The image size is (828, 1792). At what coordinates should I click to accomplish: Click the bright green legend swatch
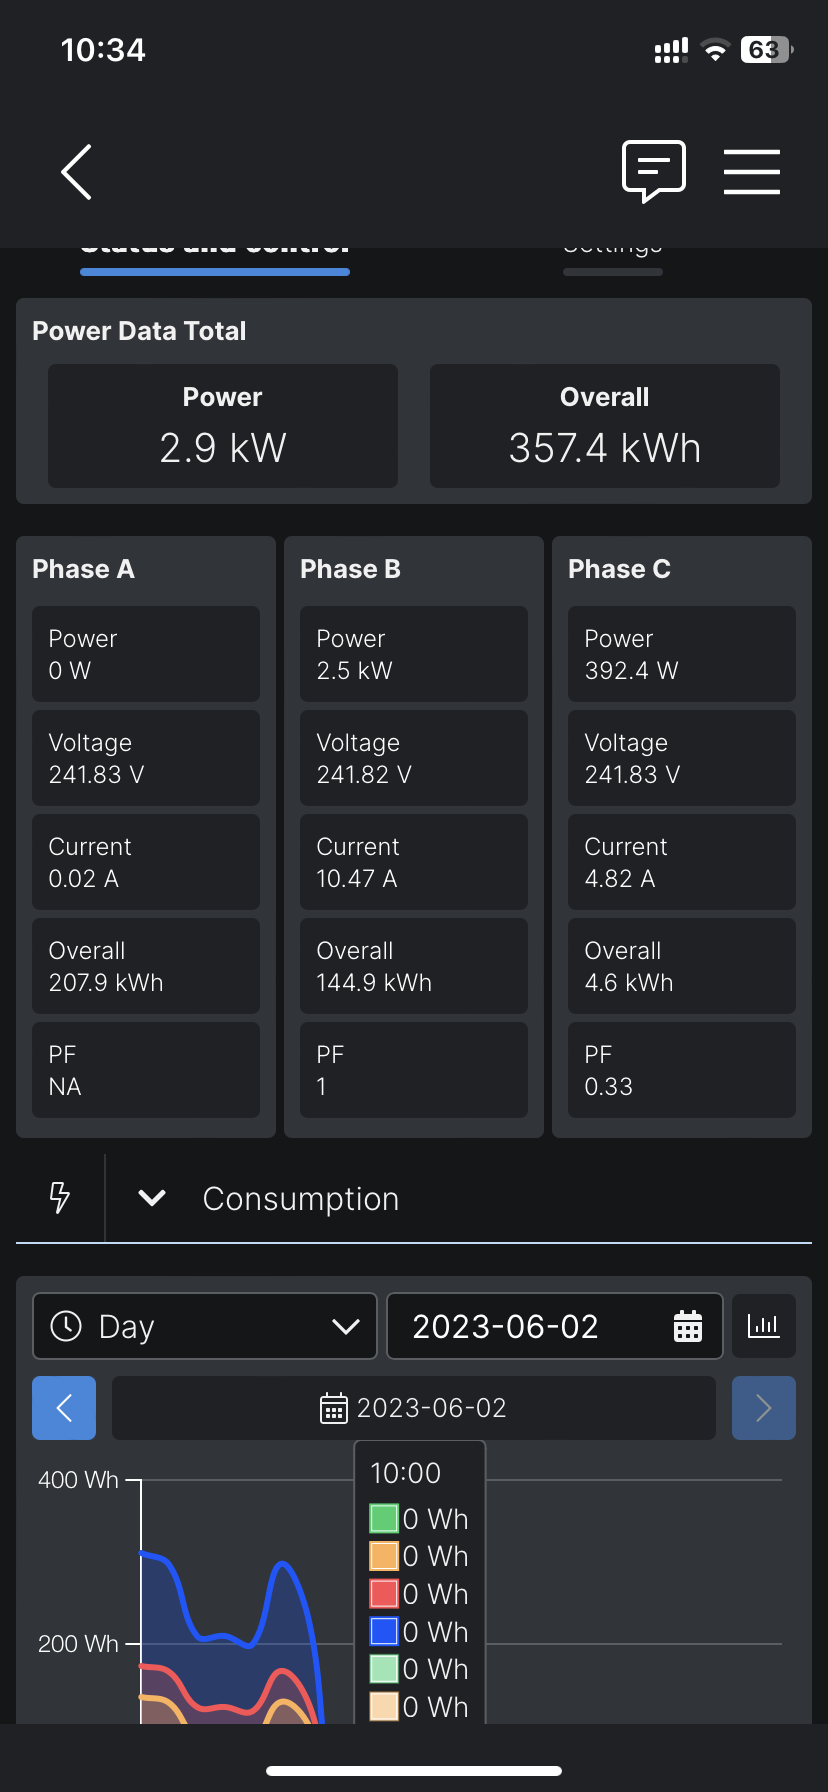click(384, 1519)
